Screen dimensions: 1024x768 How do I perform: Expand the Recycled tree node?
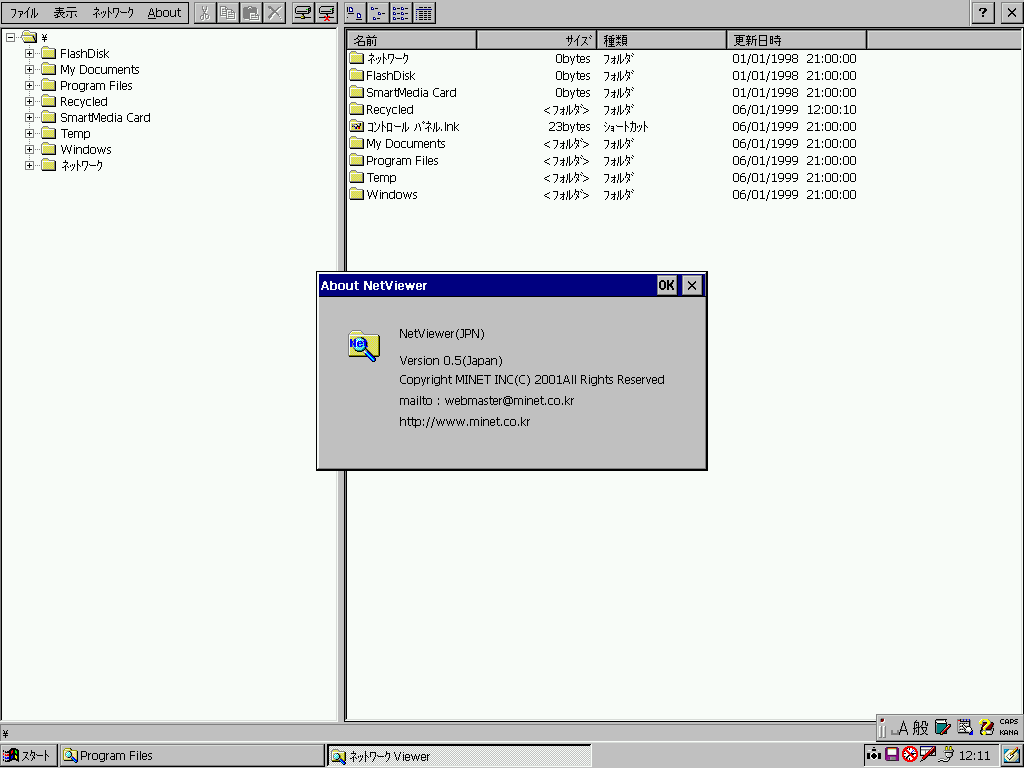(29, 101)
